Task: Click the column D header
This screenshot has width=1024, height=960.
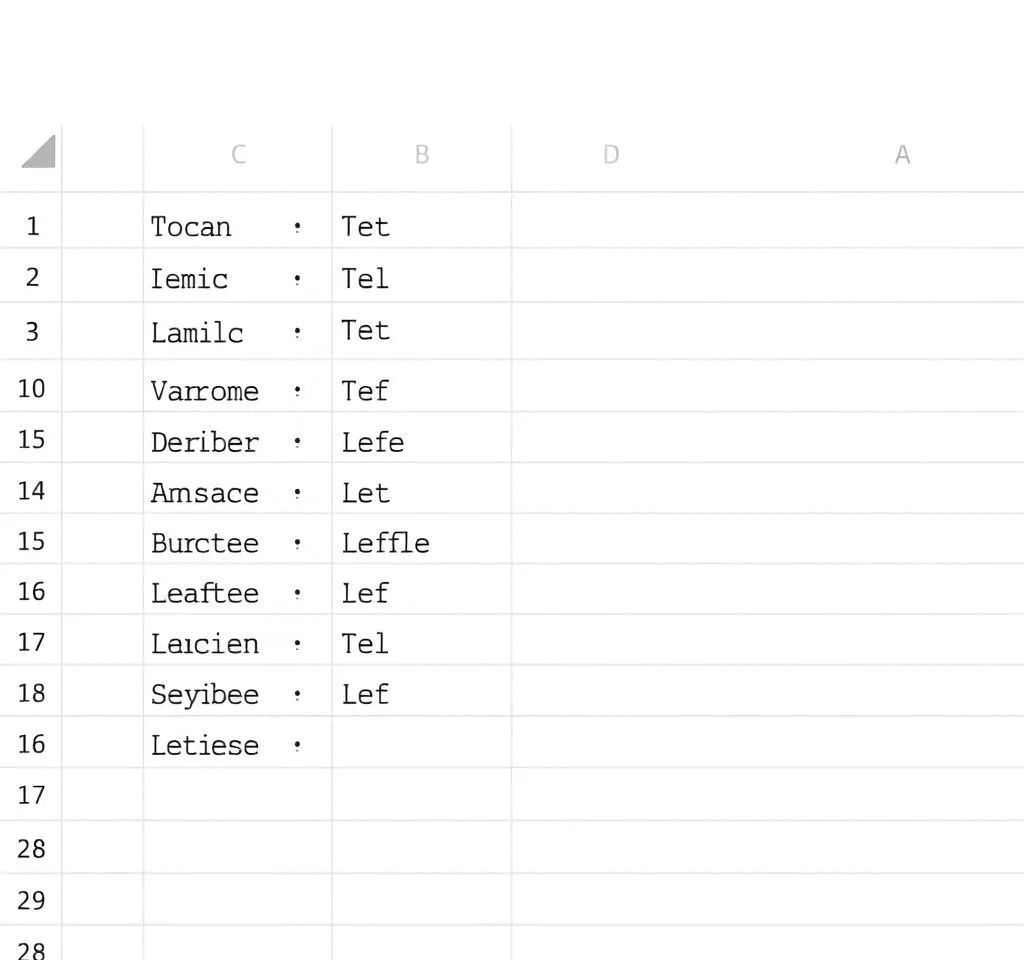Action: click(x=611, y=155)
